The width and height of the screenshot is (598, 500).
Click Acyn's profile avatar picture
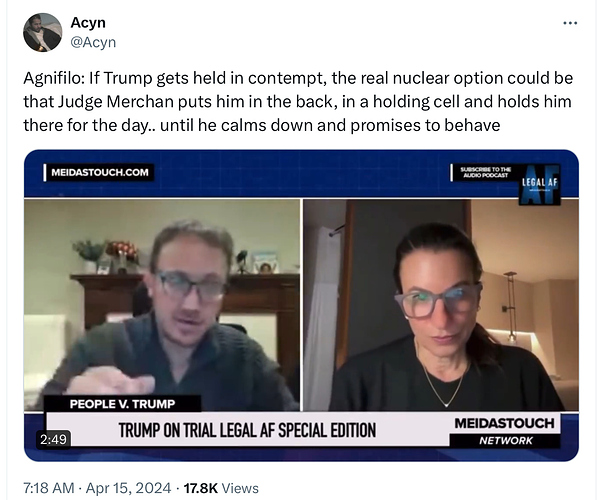42,32
